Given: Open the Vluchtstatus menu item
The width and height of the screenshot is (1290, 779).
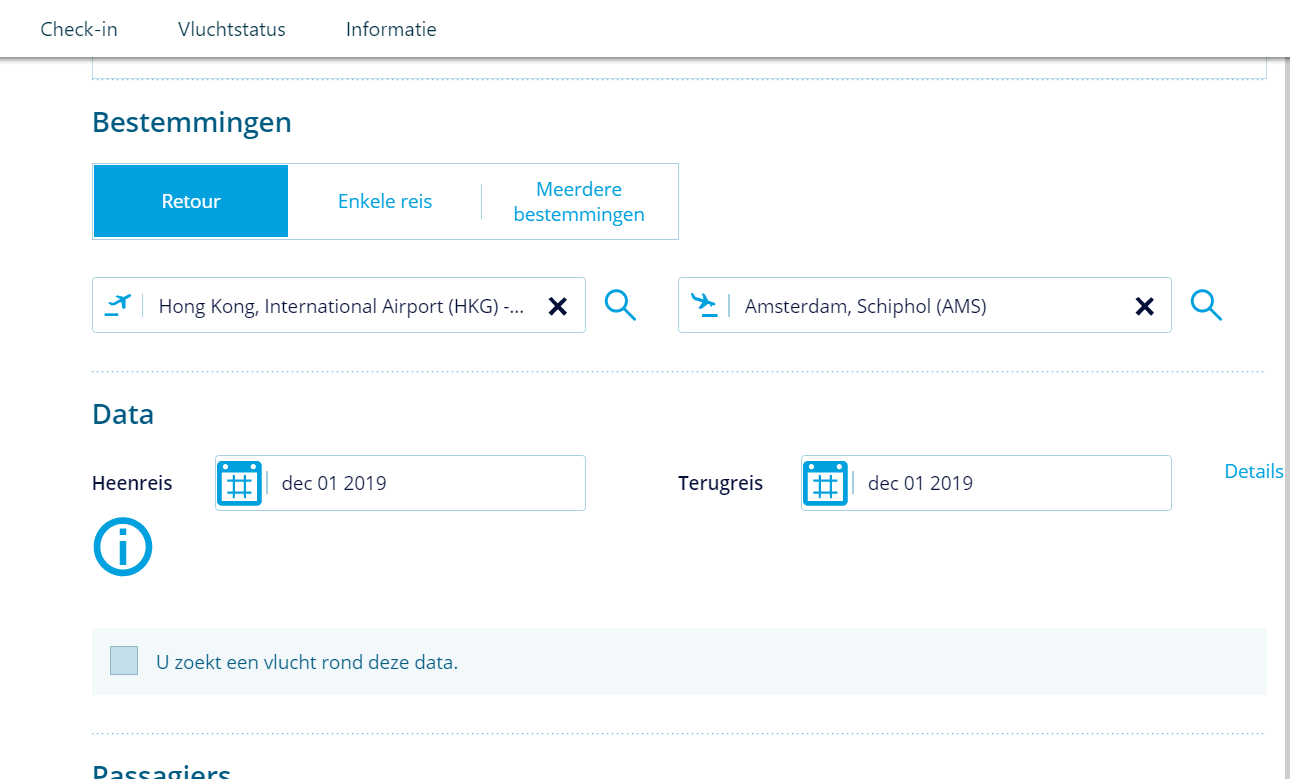Looking at the screenshot, I should pyautogui.click(x=232, y=29).
